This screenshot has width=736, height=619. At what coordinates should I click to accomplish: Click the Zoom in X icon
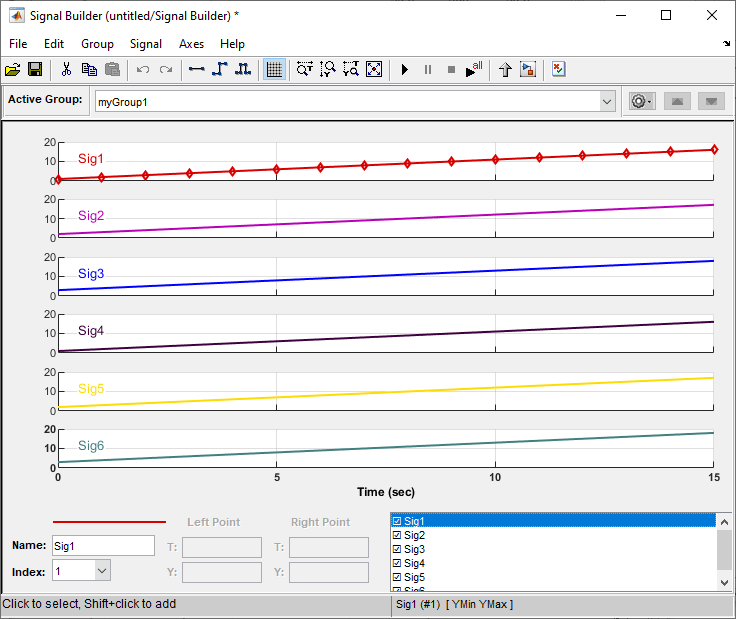click(304, 70)
